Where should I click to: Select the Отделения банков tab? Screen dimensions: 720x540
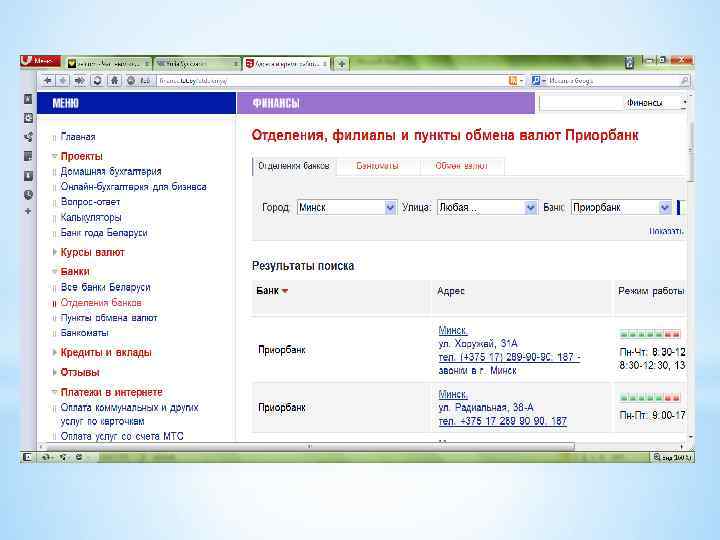click(294, 166)
